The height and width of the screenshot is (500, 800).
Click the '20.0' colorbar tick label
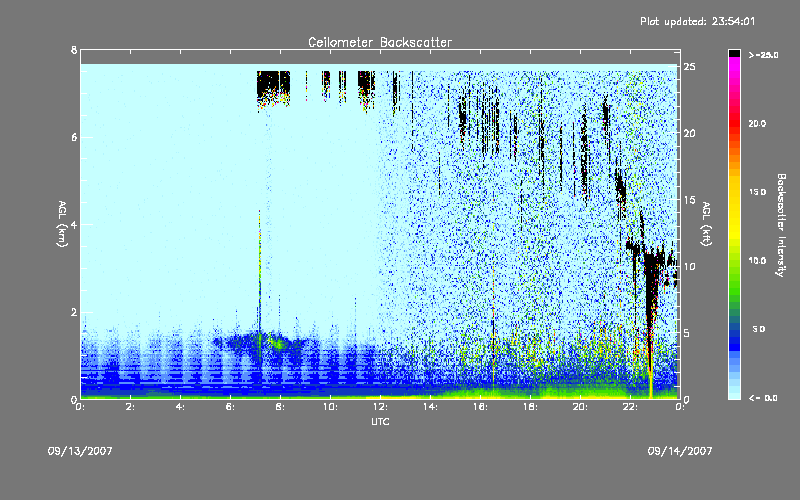point(757,123)
